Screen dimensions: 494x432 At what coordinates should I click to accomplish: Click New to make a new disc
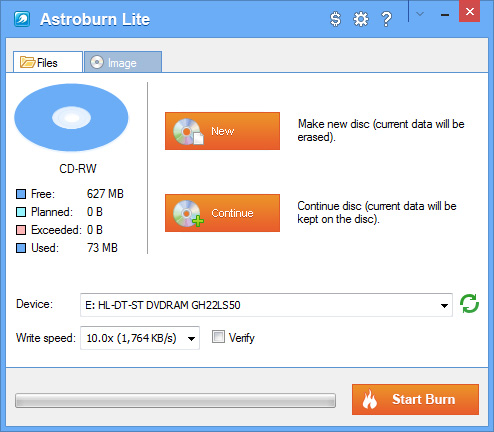point(222,131)
